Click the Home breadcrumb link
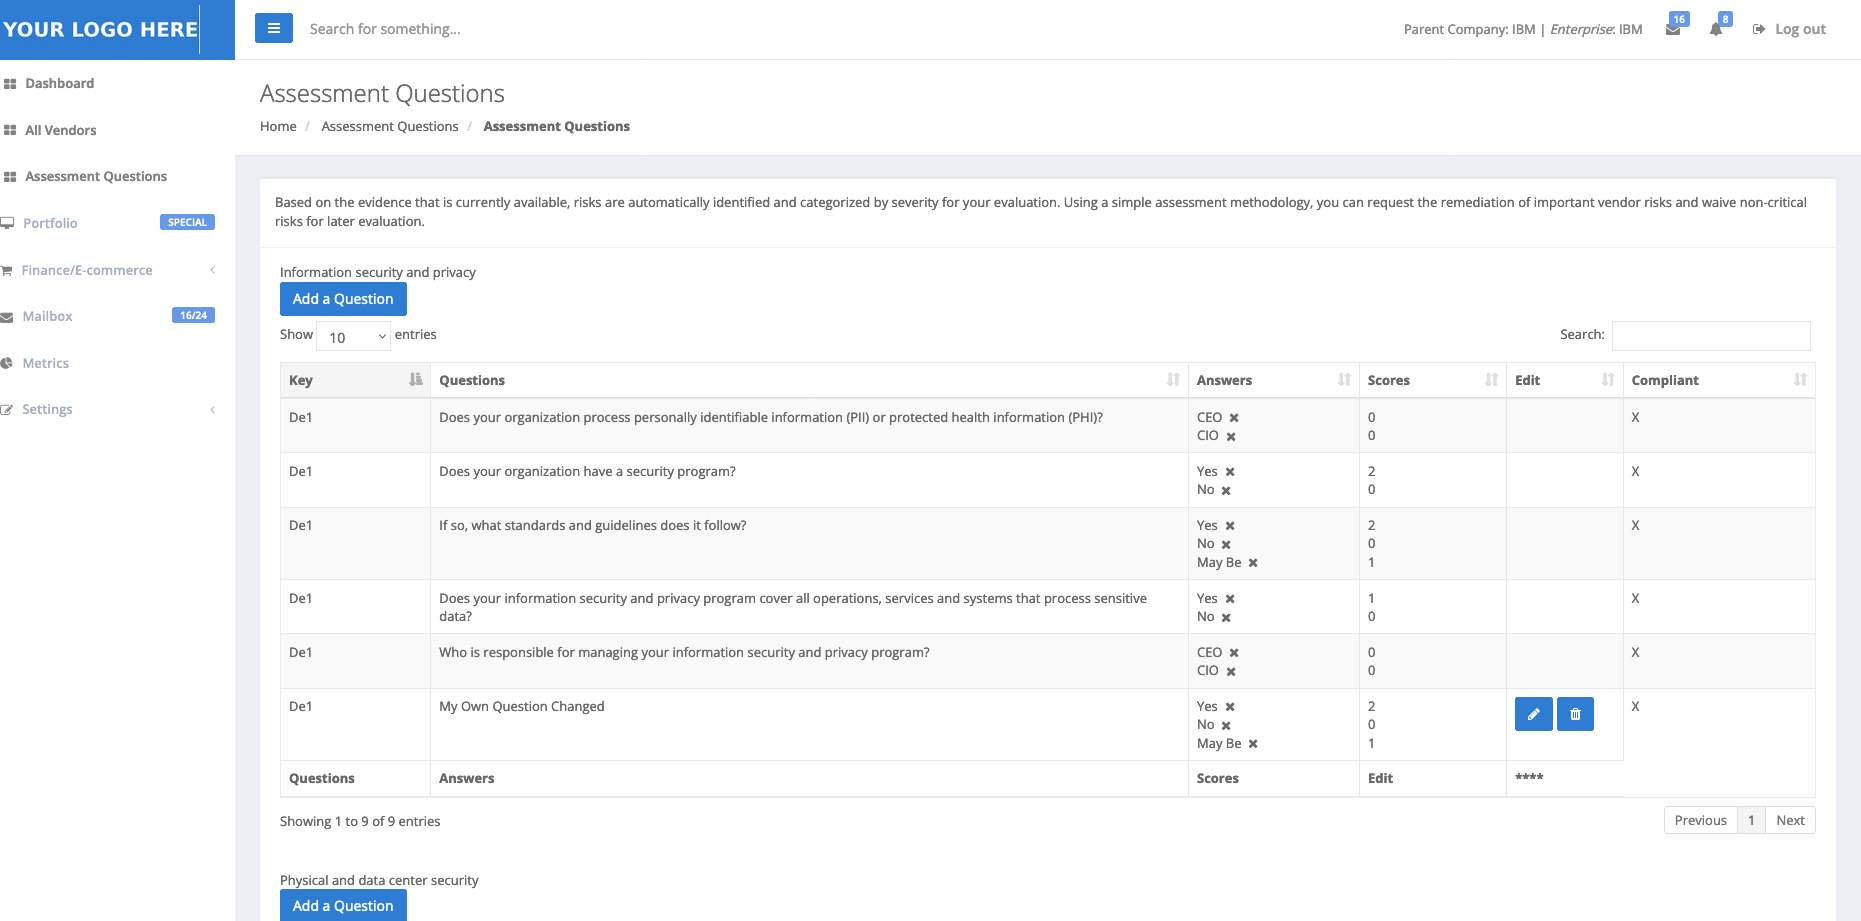 pyautogui.click(x=278, y=126)
